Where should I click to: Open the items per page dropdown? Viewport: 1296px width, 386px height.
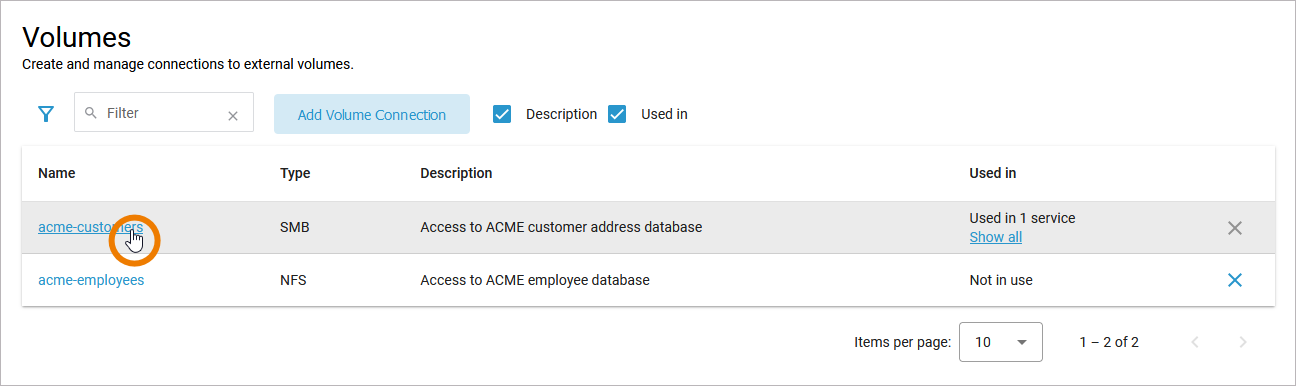coord(1001,342)
